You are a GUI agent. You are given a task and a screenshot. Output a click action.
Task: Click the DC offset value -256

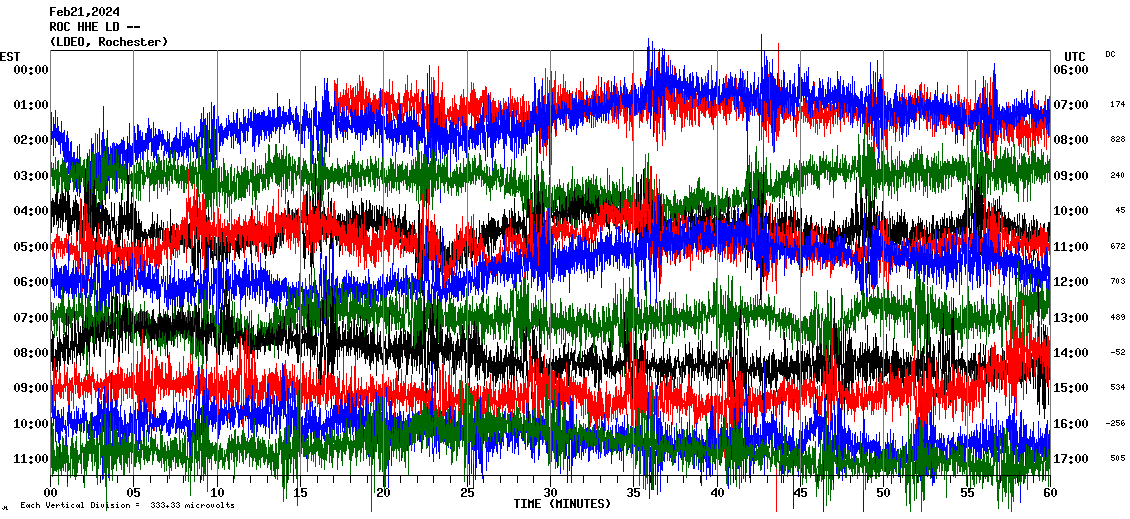pos(1116,423)
